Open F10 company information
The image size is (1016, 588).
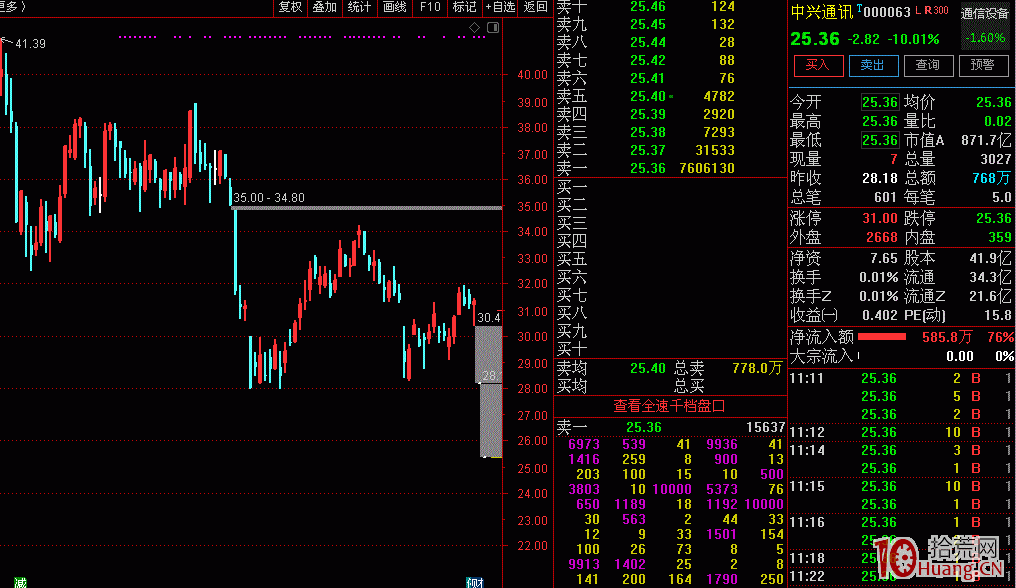430,7
